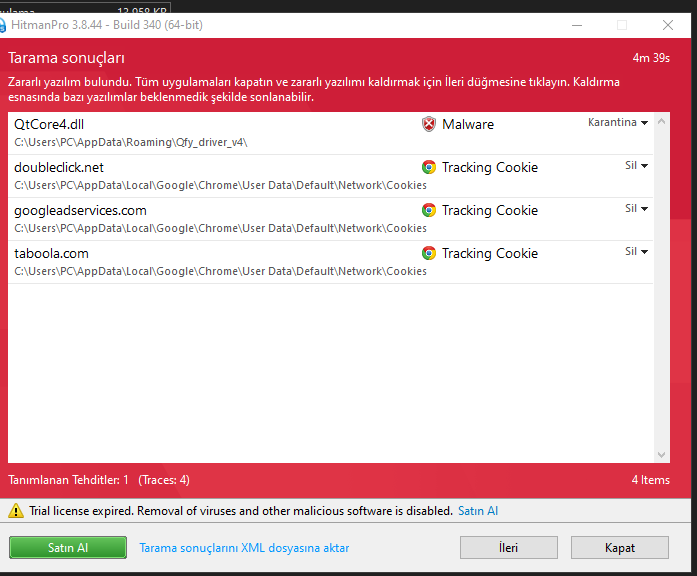Open the Sil dropdown for doubleclick.net
697x576 pixels.
click(x=637, y=166)
